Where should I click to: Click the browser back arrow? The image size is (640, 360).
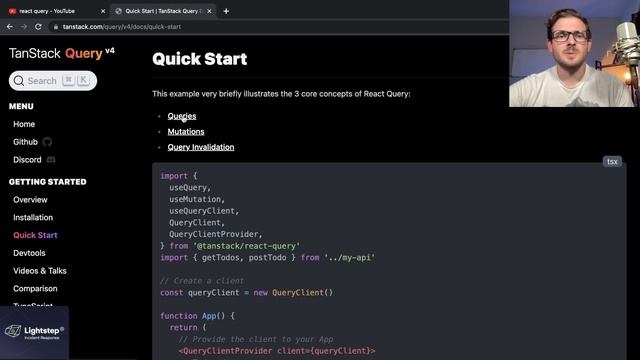[10, 27]
